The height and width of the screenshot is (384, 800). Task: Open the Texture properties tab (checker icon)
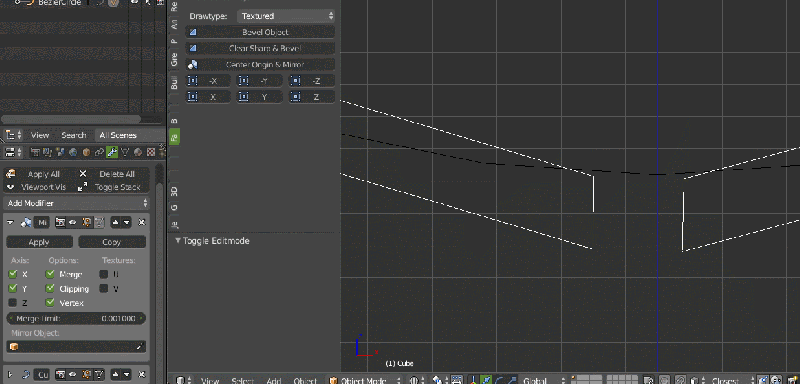(x=151, y=152)
